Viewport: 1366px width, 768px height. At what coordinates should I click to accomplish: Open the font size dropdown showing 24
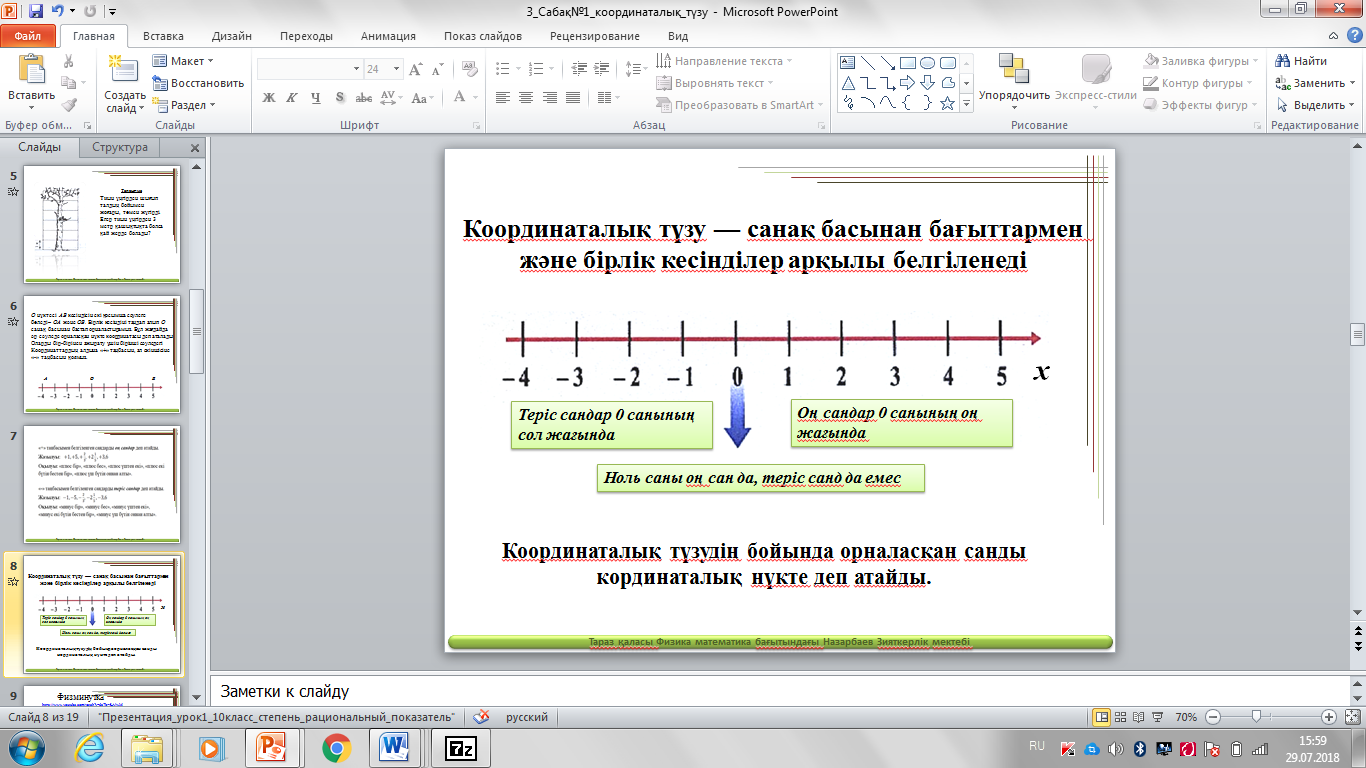pyautogui.click(x=396, y=69)
